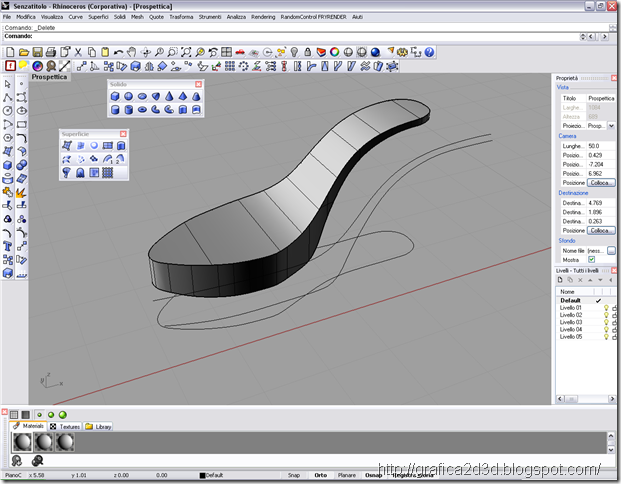The width and height of the screenshot is (621, 484).
Task: Click the new layer icon in Livelli panel
Action: pyautogui.click(x=560, y=280)
